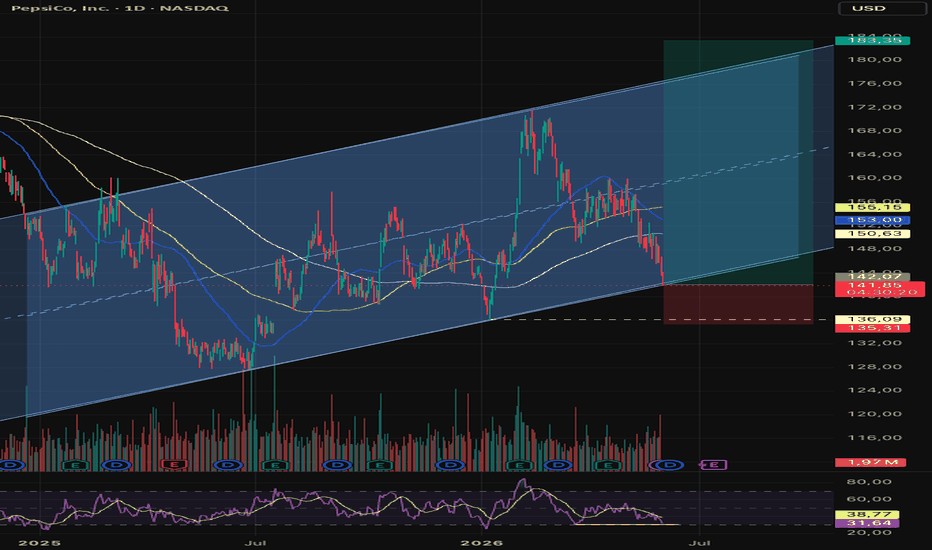
Task: Click the 150,63 moving average price label
Action: (872, 234)
